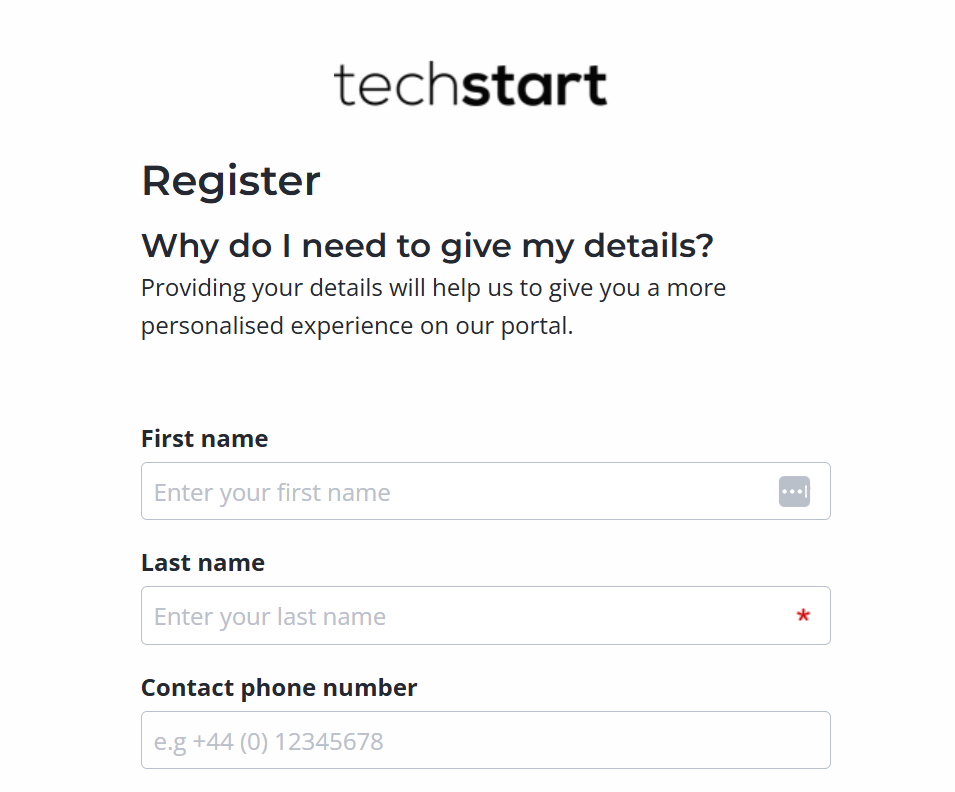The height and width of the screenshot is (792, 955).
Task: Click the red asterisk in Last name field
Action: point(803,617)
